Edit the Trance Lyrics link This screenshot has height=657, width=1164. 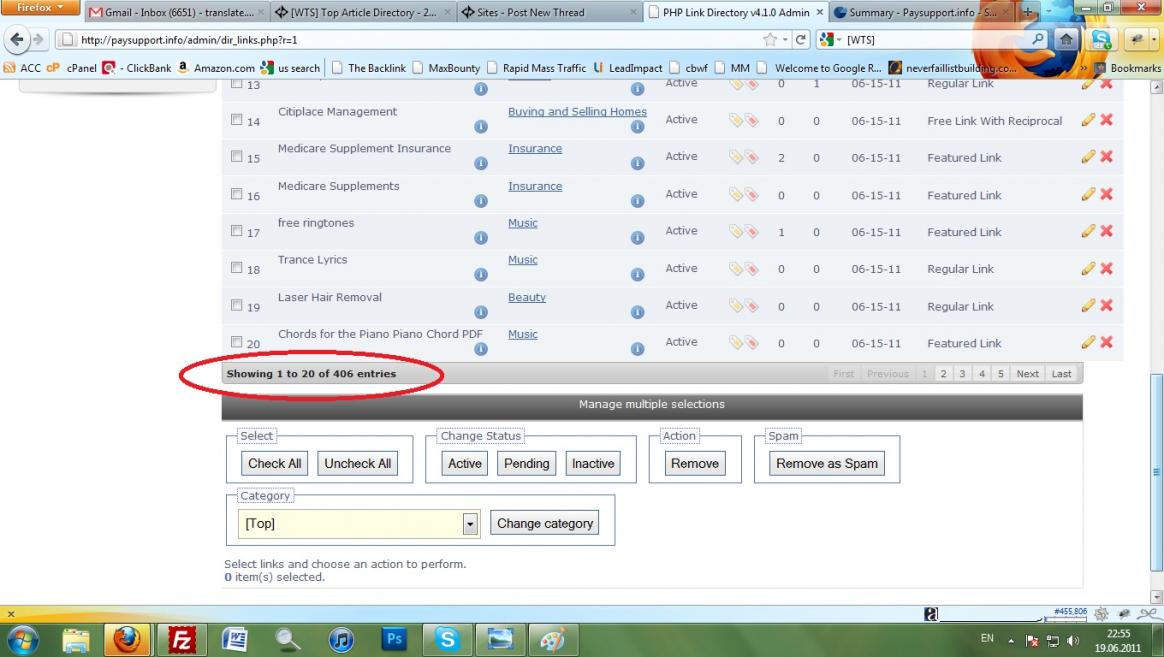pyautogui.click(x=1088, y=268)
